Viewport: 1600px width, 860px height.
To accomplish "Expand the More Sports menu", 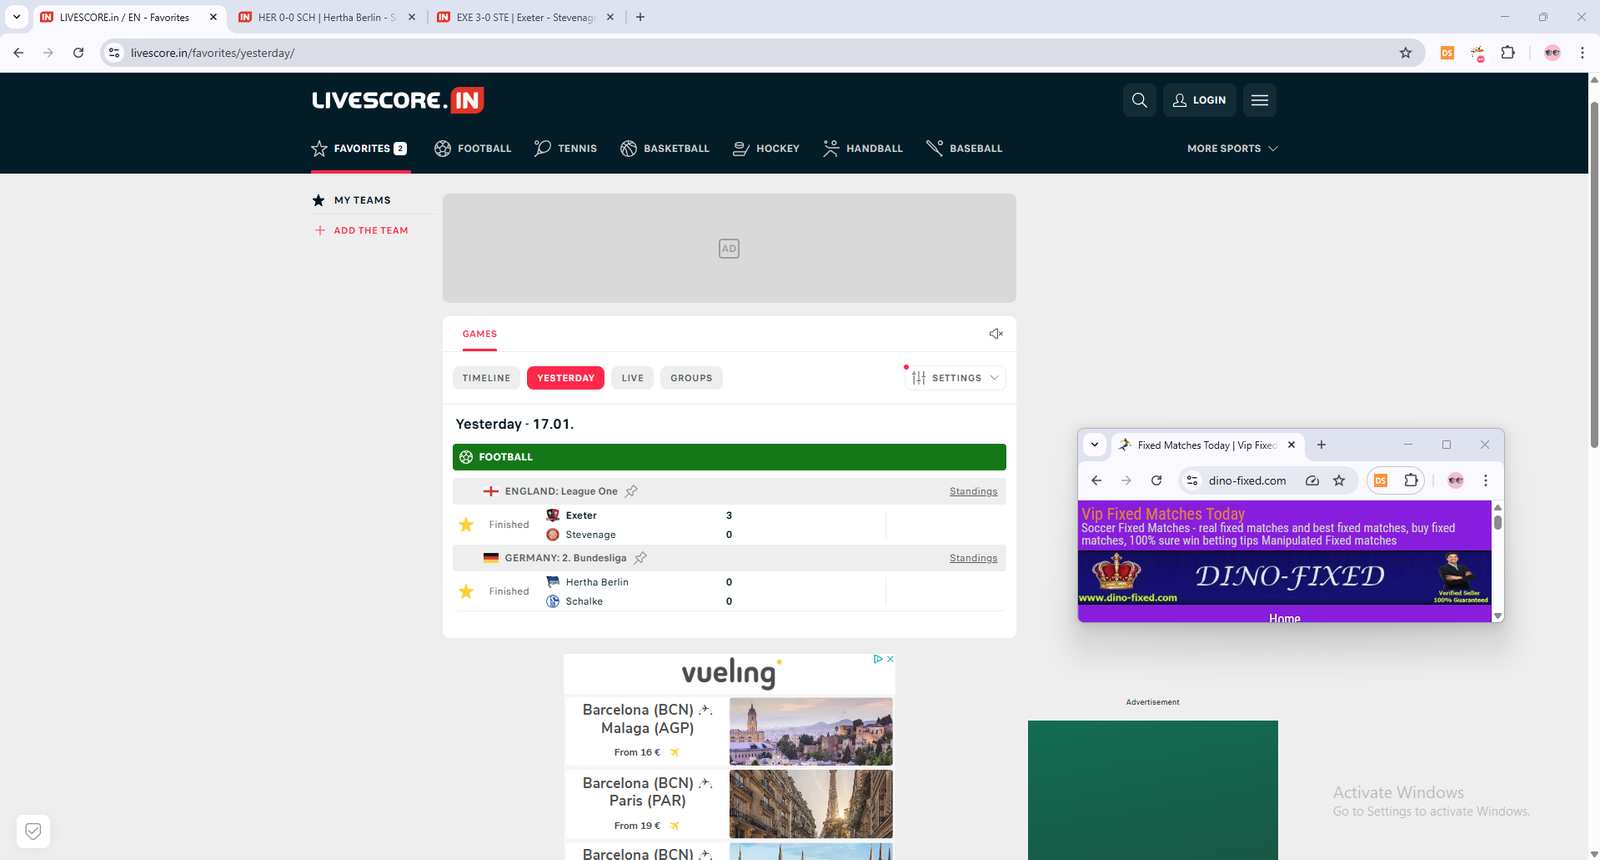I will [x=1231, y=148].
